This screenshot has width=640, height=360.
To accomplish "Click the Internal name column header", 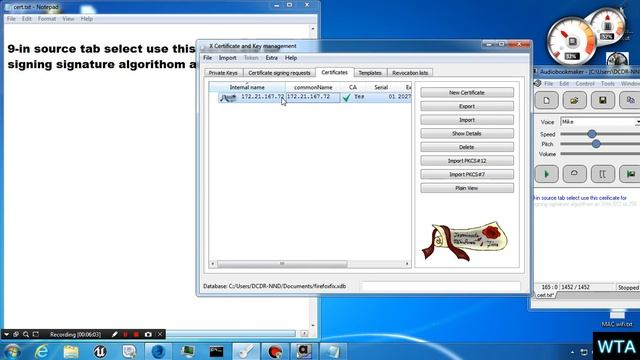I will click(247, 87).
